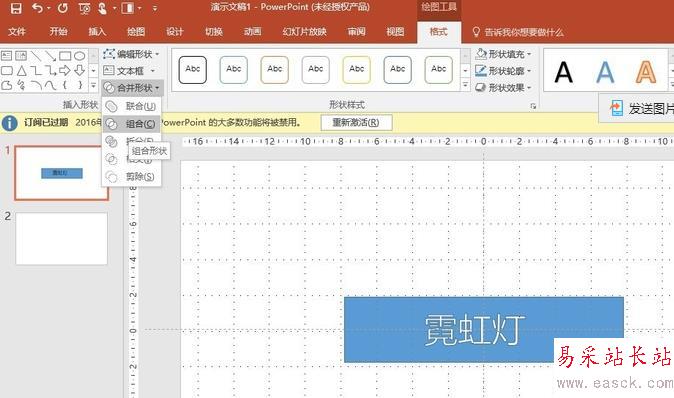Click the Tell me (告诉我你想要做什么) search box

(518, 32)
